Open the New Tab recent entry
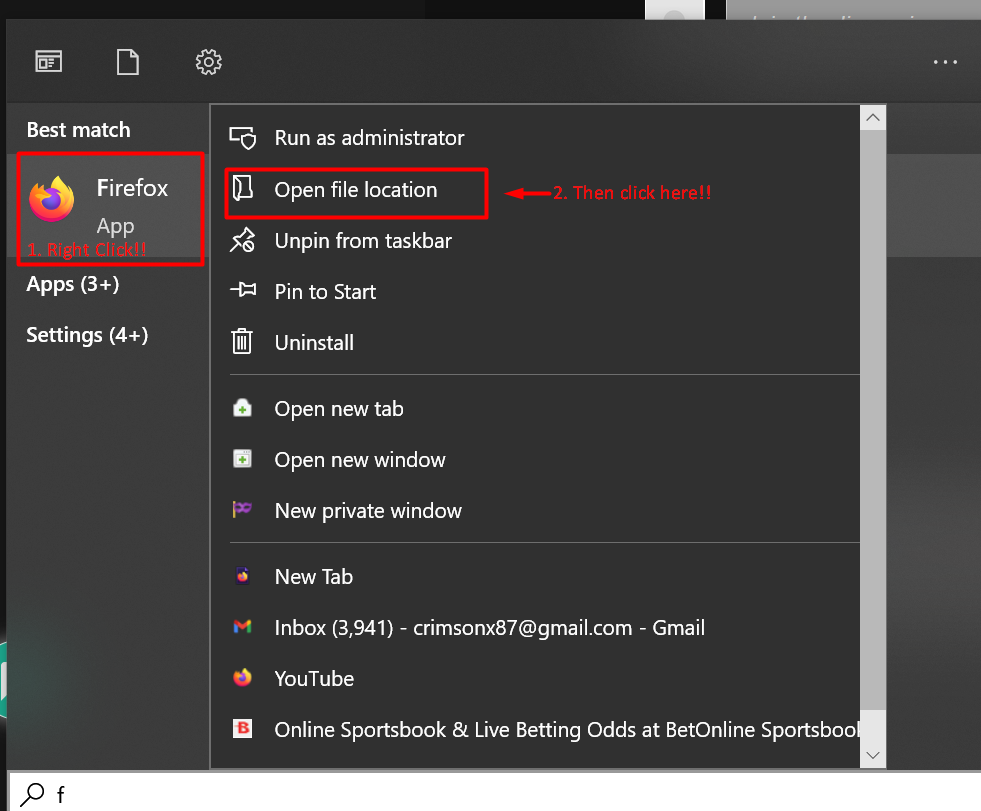 coord(313,577)
